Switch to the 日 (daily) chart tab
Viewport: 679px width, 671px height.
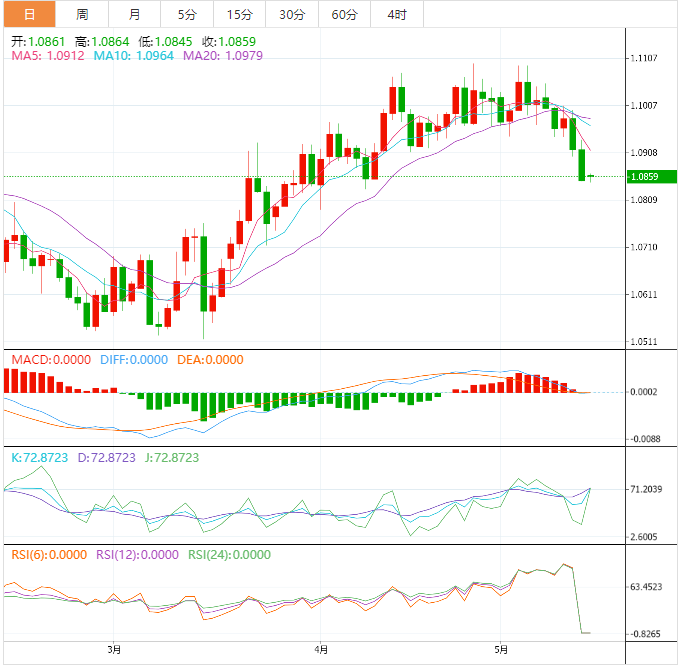pos(28,14)
